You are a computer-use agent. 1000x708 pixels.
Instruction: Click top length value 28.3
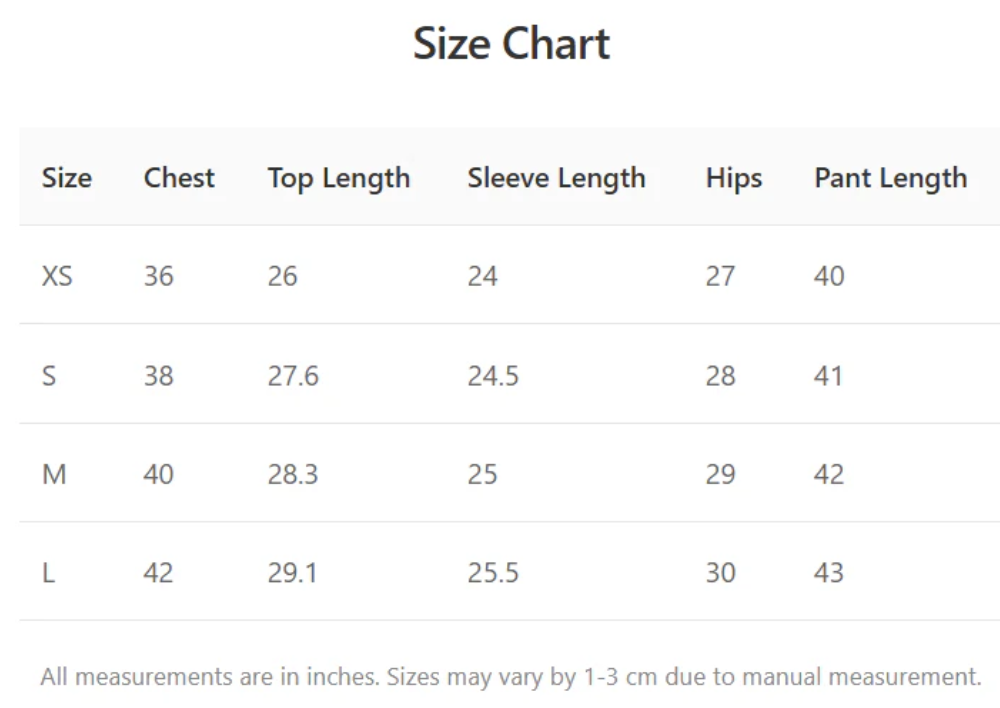(x=292, y=474)
